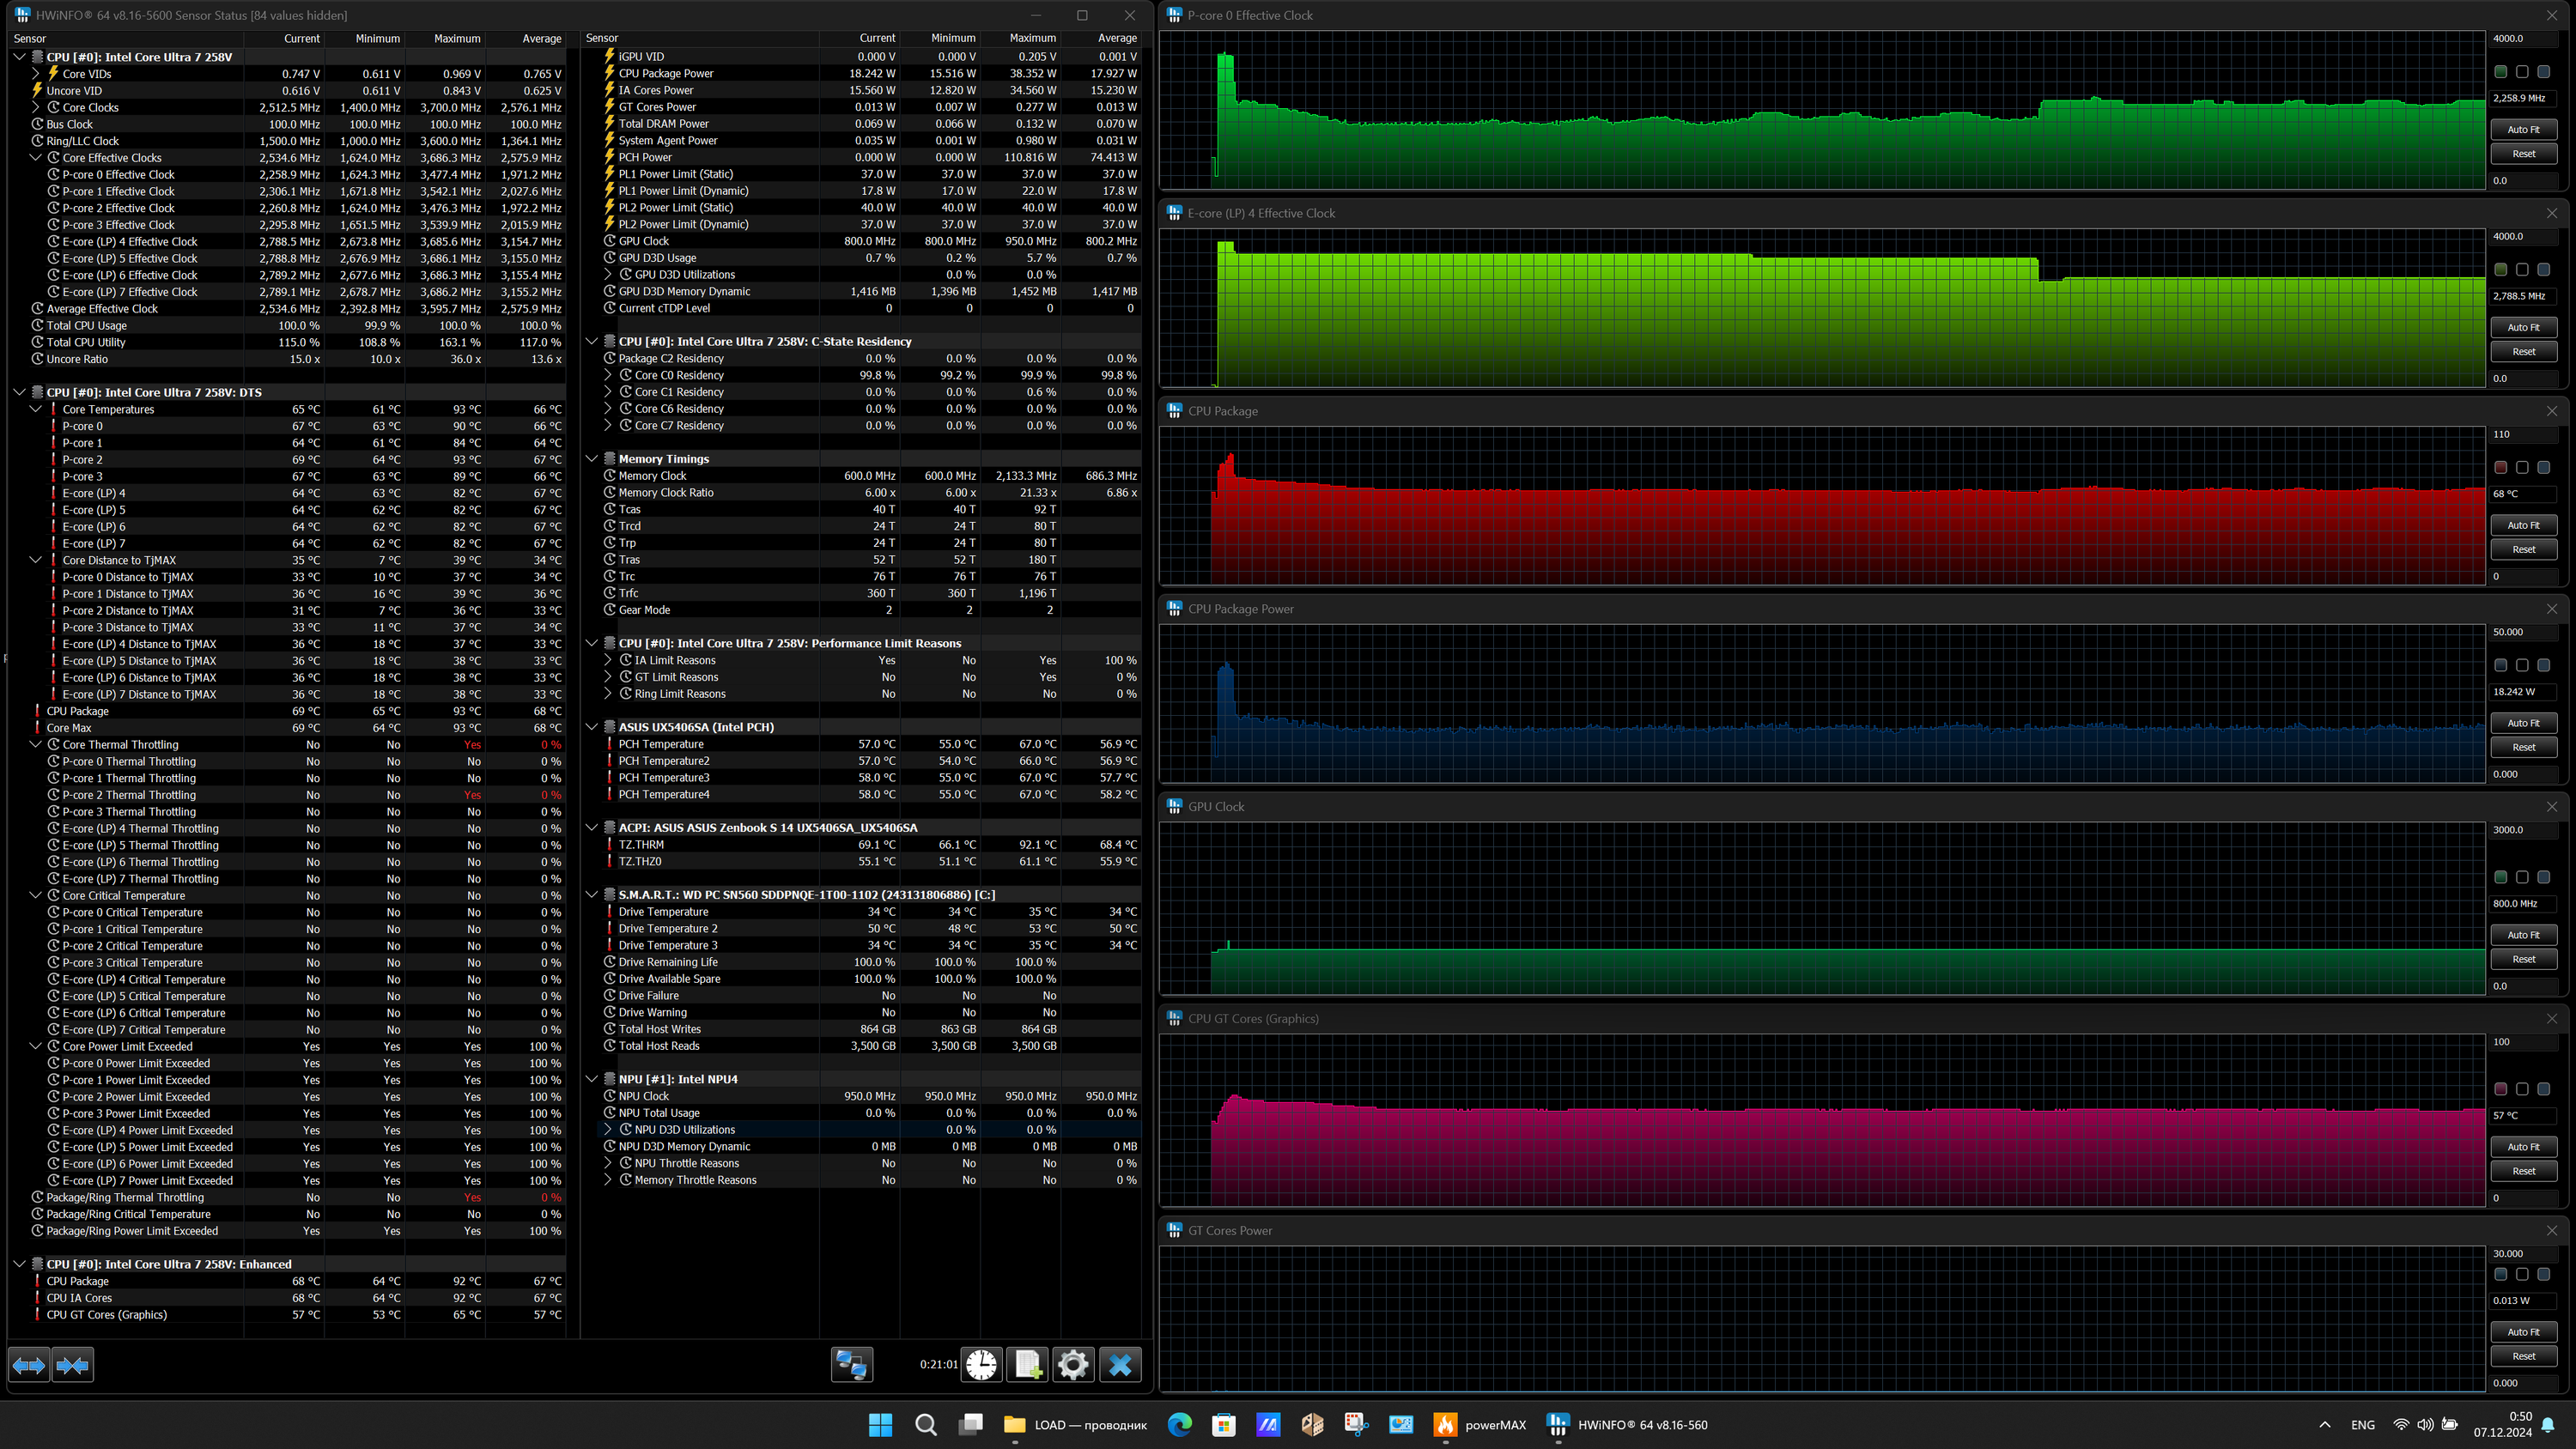Open sensor settings gear icon

[1073, 1365]
